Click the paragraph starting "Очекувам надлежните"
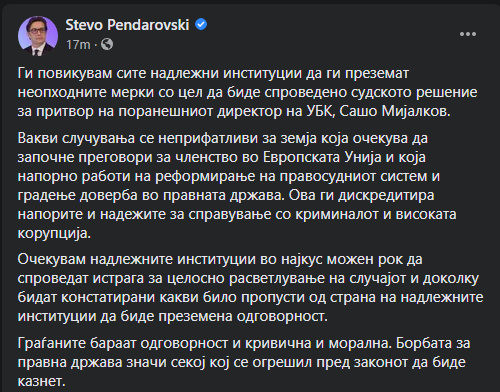 coord(250,288)
